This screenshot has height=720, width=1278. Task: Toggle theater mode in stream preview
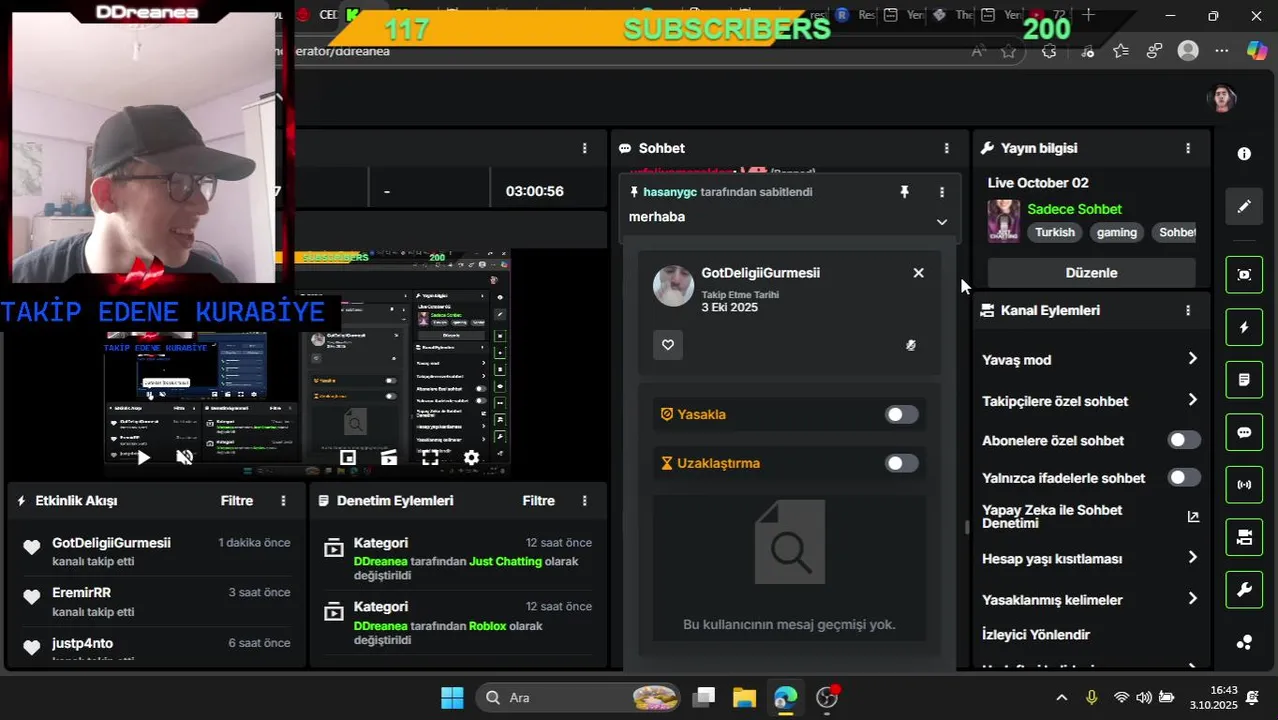point(389,458)
